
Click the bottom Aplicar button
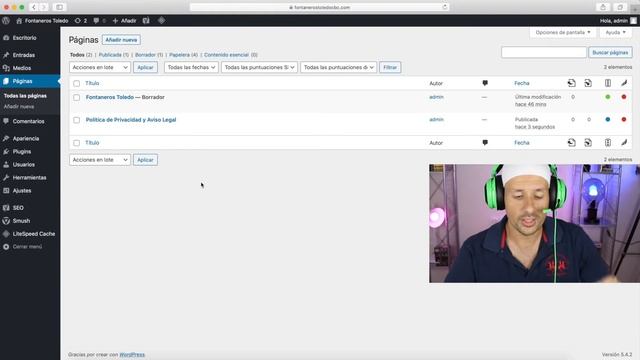tap(145, 160)
